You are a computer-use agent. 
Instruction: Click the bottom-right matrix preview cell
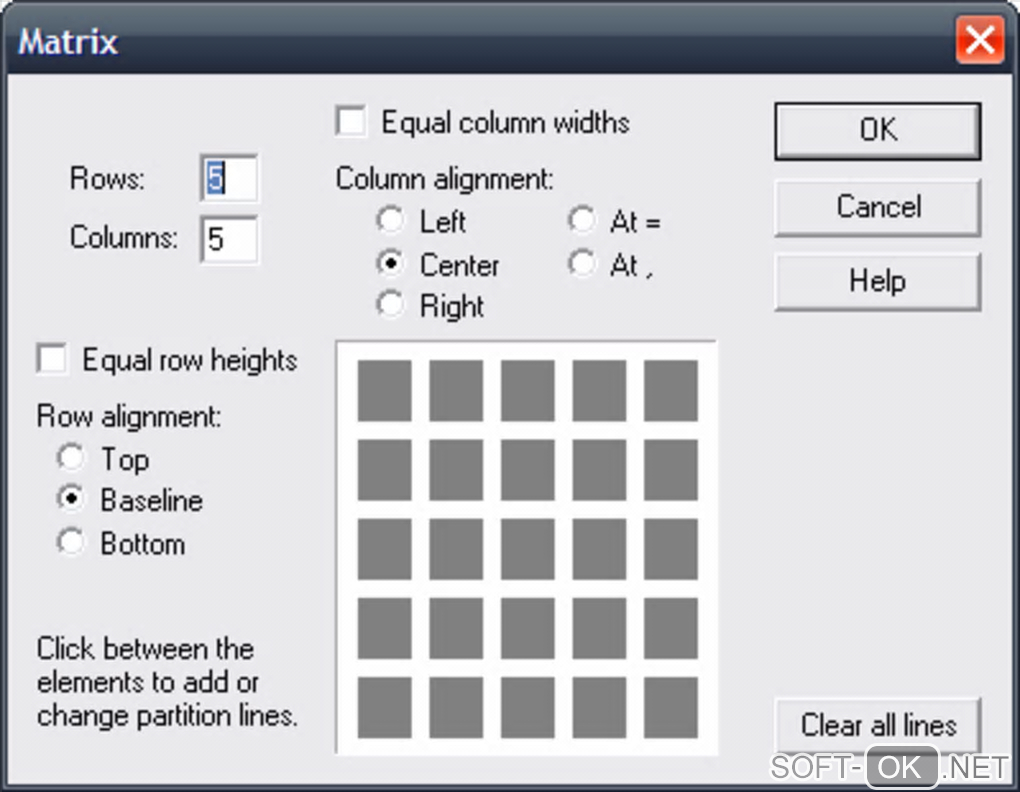(x=671, y=707)
